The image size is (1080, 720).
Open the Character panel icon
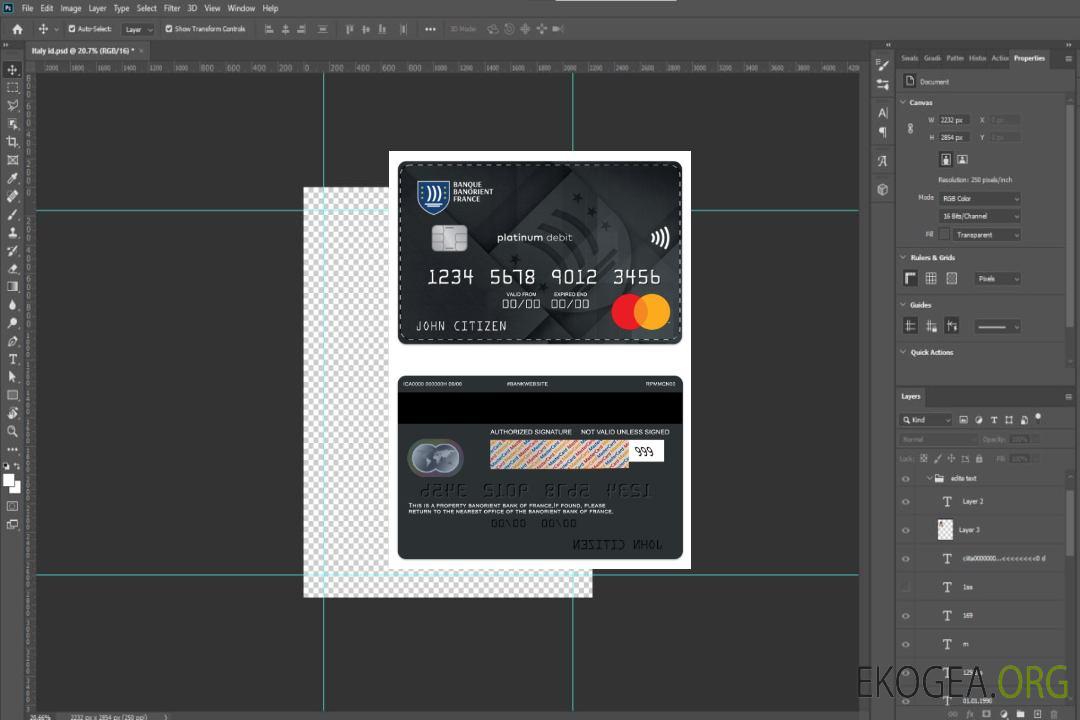(882, 113)
